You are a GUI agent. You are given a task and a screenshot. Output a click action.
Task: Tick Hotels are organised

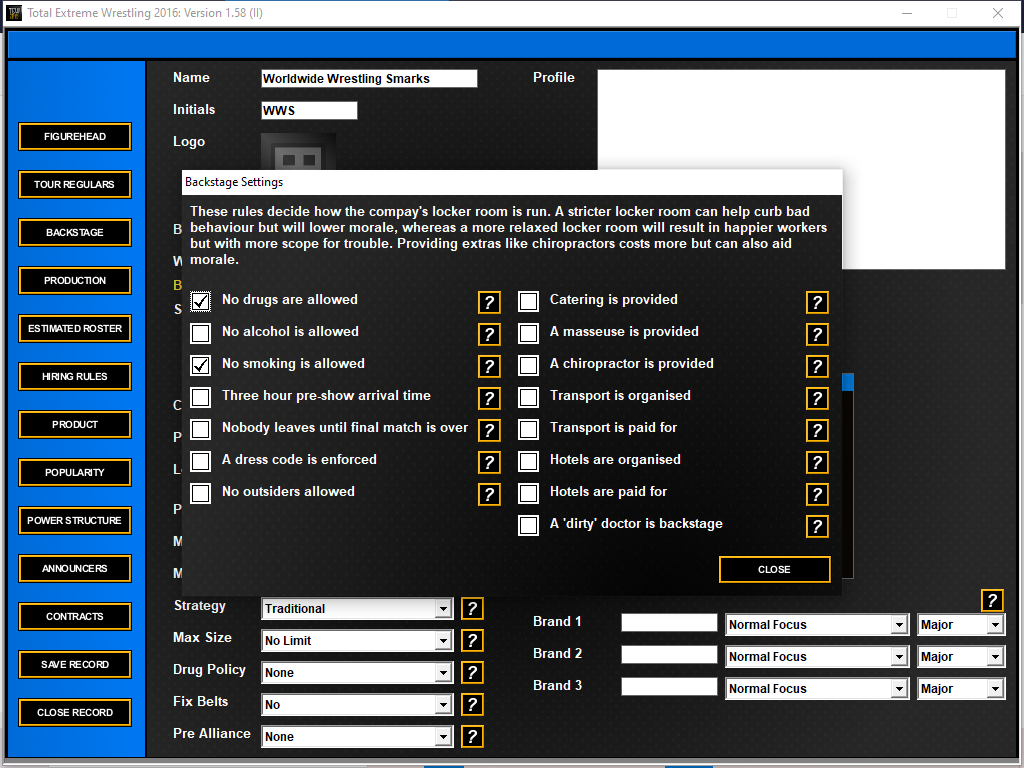tap(528, 461)
